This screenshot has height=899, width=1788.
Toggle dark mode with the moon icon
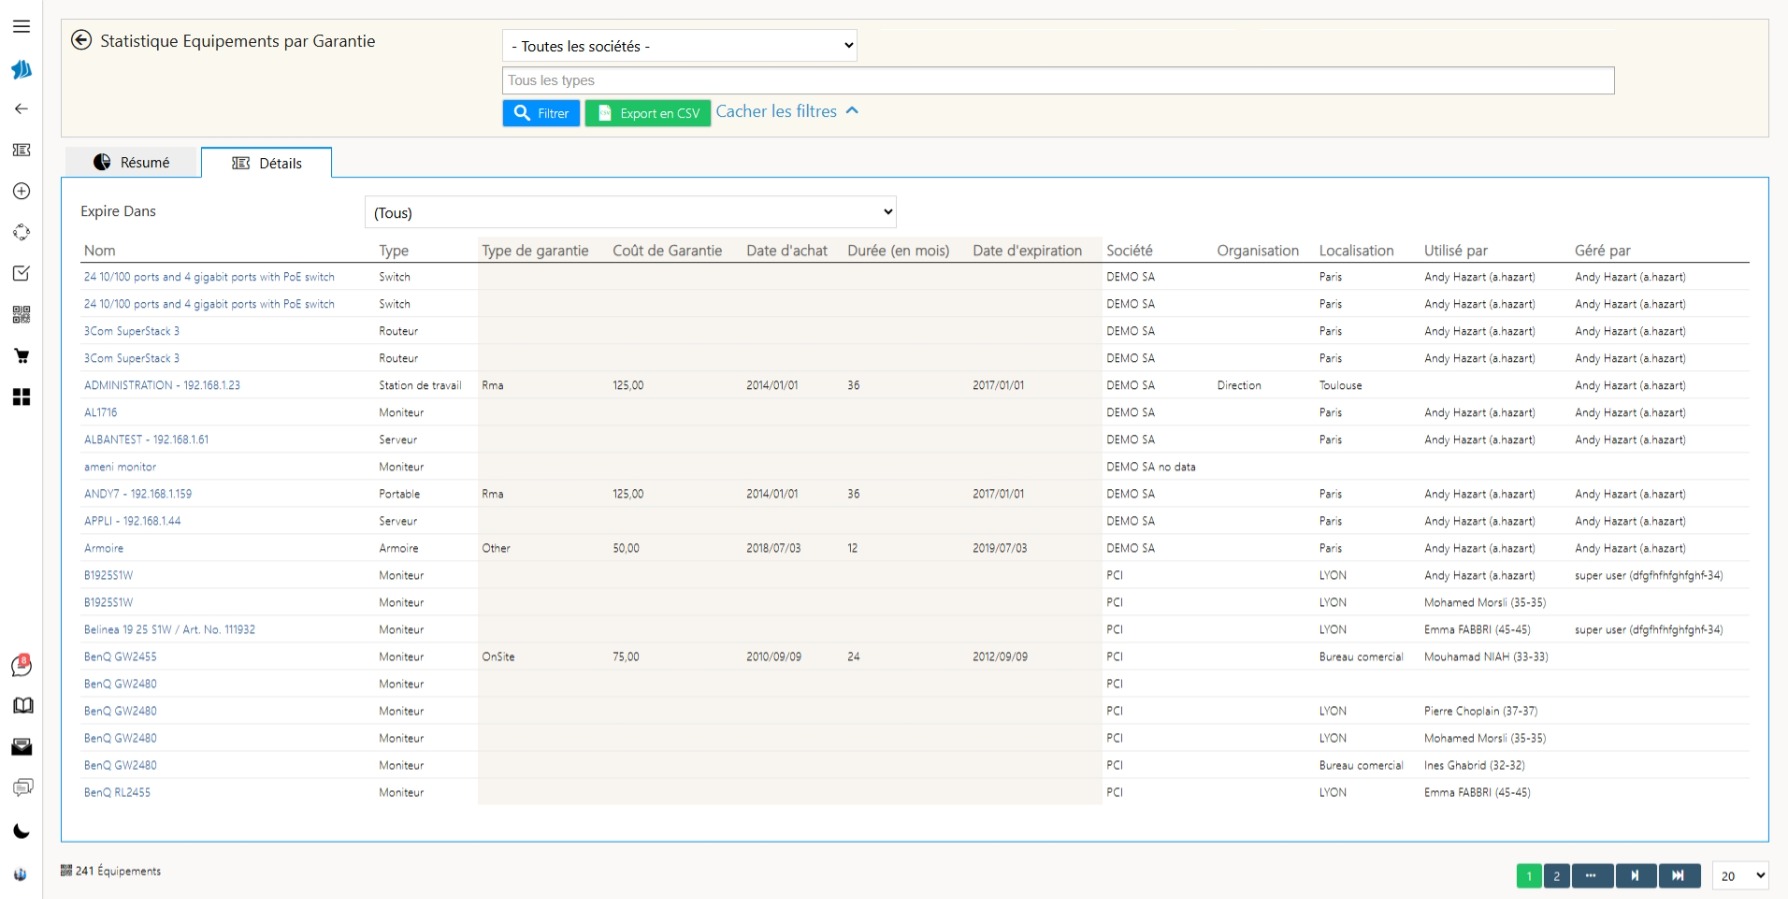21,831
